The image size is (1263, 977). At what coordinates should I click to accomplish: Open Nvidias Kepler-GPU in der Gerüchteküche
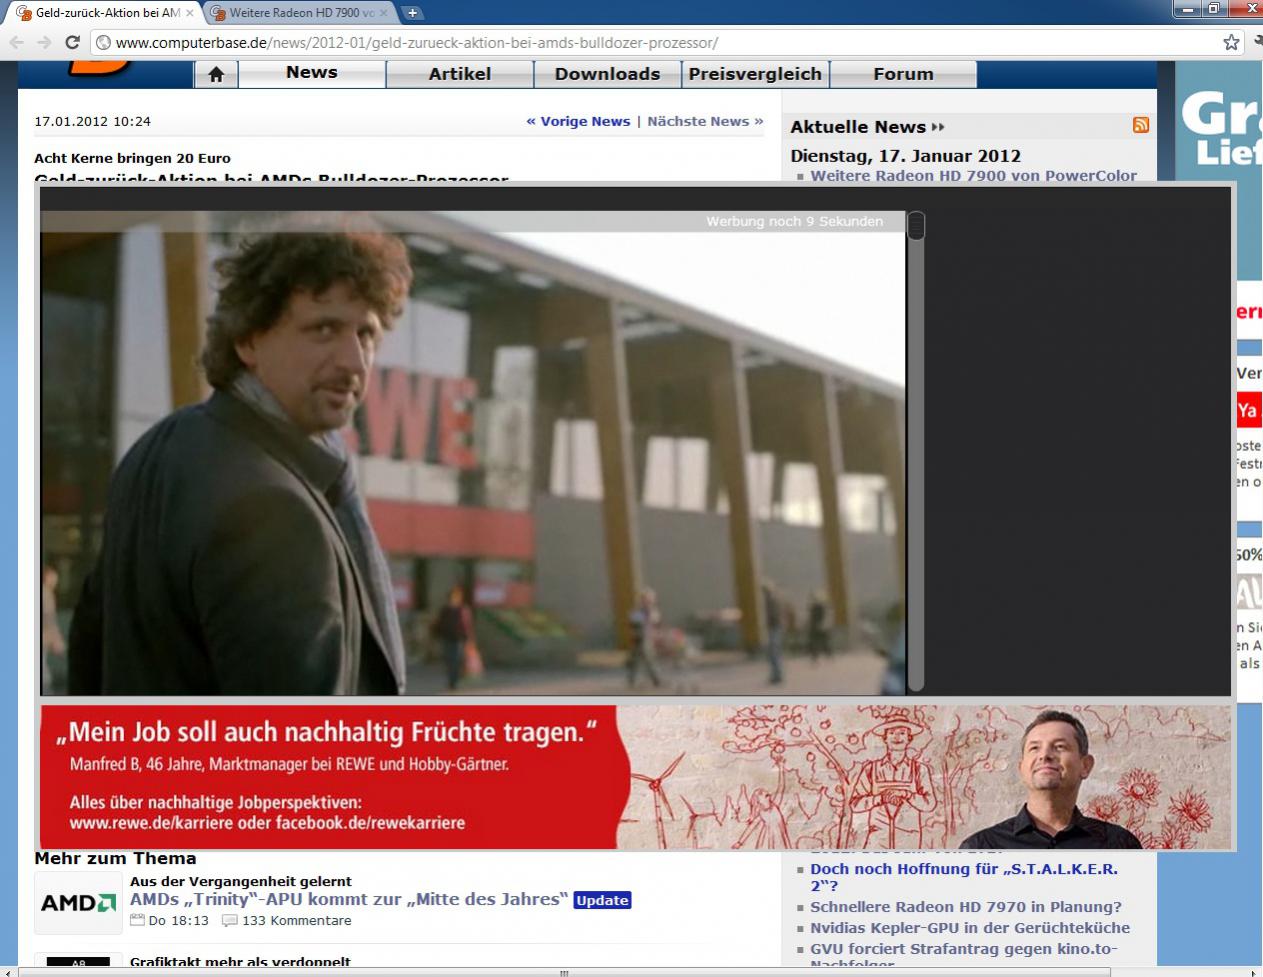pos(970,928)
